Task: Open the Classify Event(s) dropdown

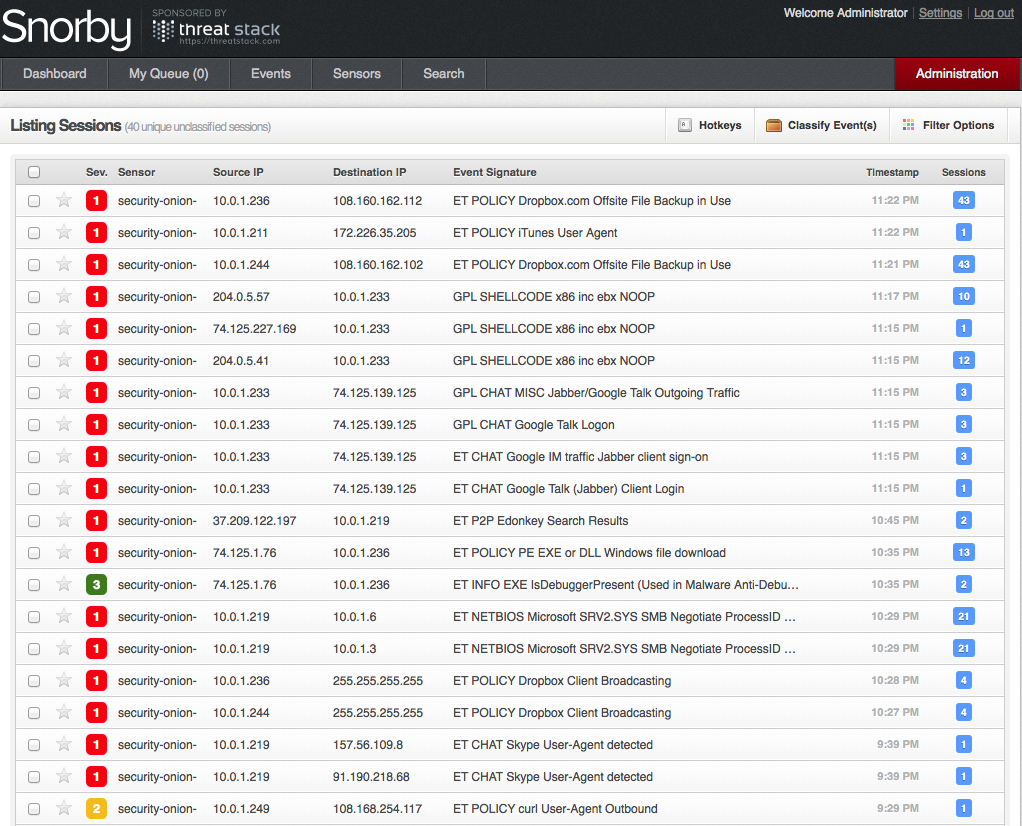Action: [x=831, y=126]
